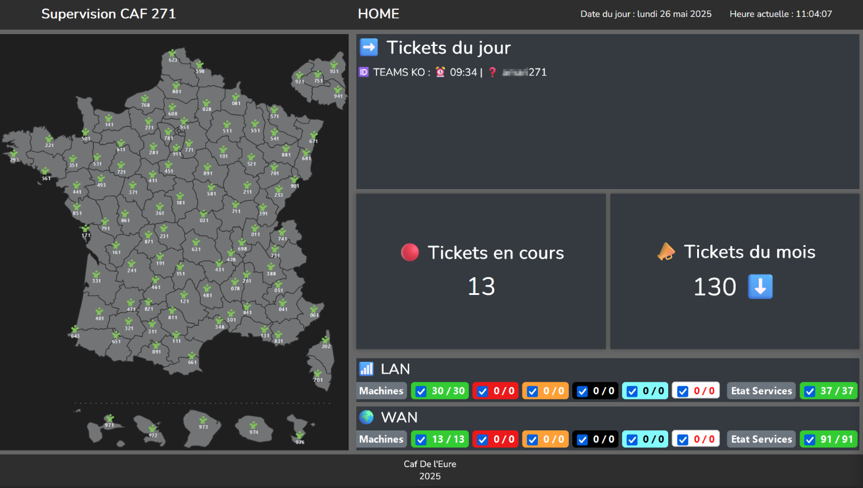Viewport: 863px width, 488px height.
Task: Click the LAN signal bars icon
Action: [x=367, y=368]
